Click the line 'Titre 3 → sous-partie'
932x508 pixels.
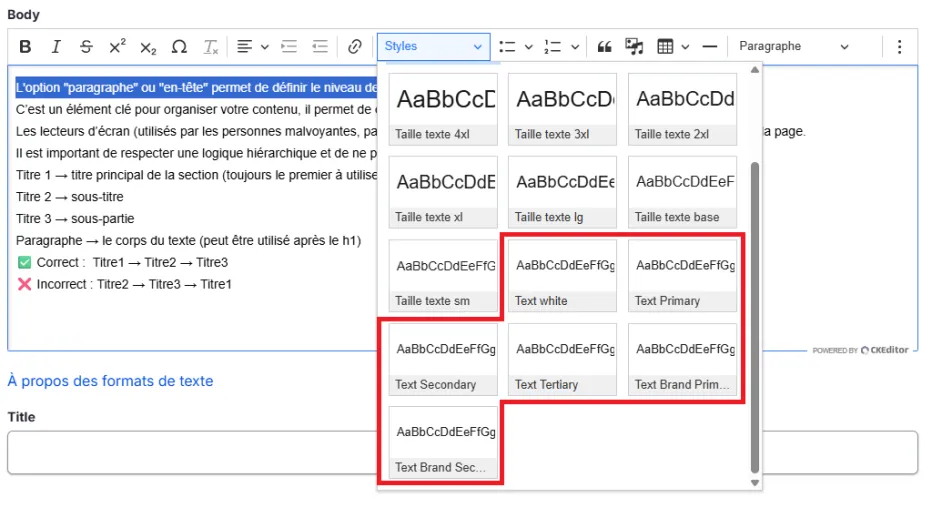point(75,219)
